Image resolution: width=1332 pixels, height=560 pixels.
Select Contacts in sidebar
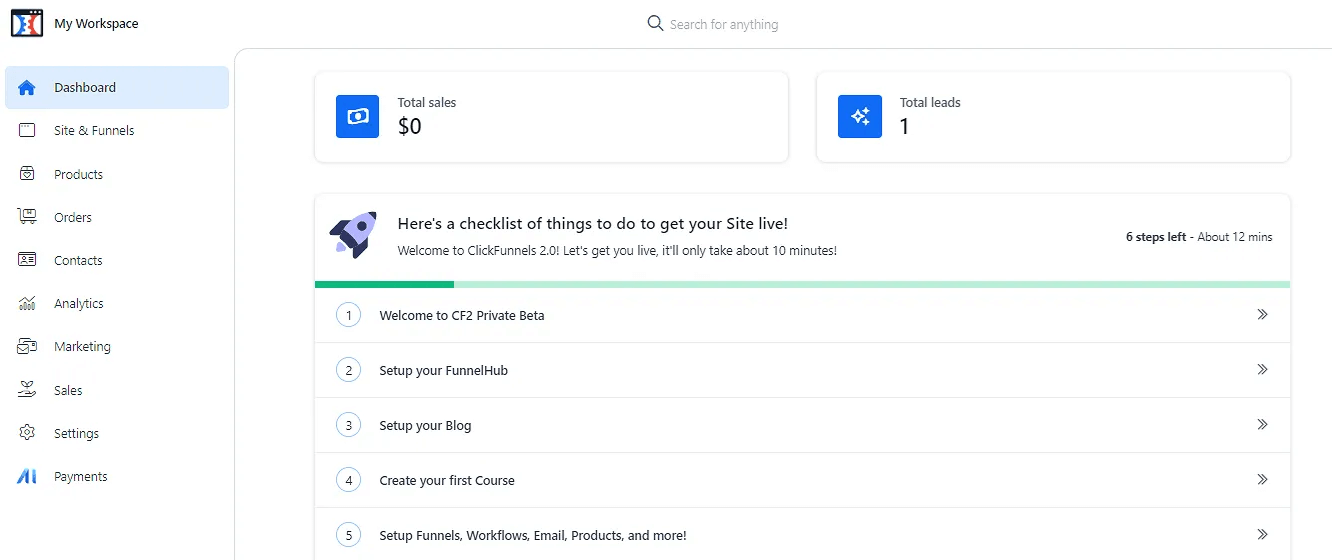(x=117, y=260)
